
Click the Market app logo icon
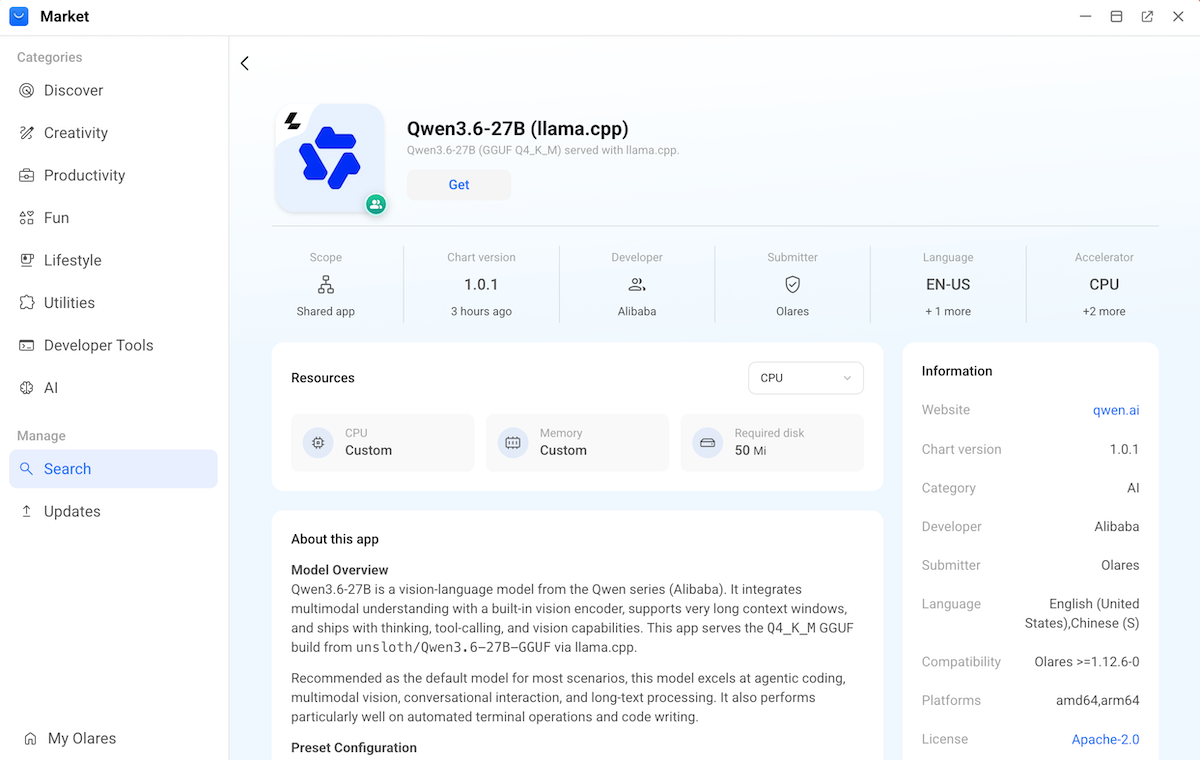click(x=18, y=17)
